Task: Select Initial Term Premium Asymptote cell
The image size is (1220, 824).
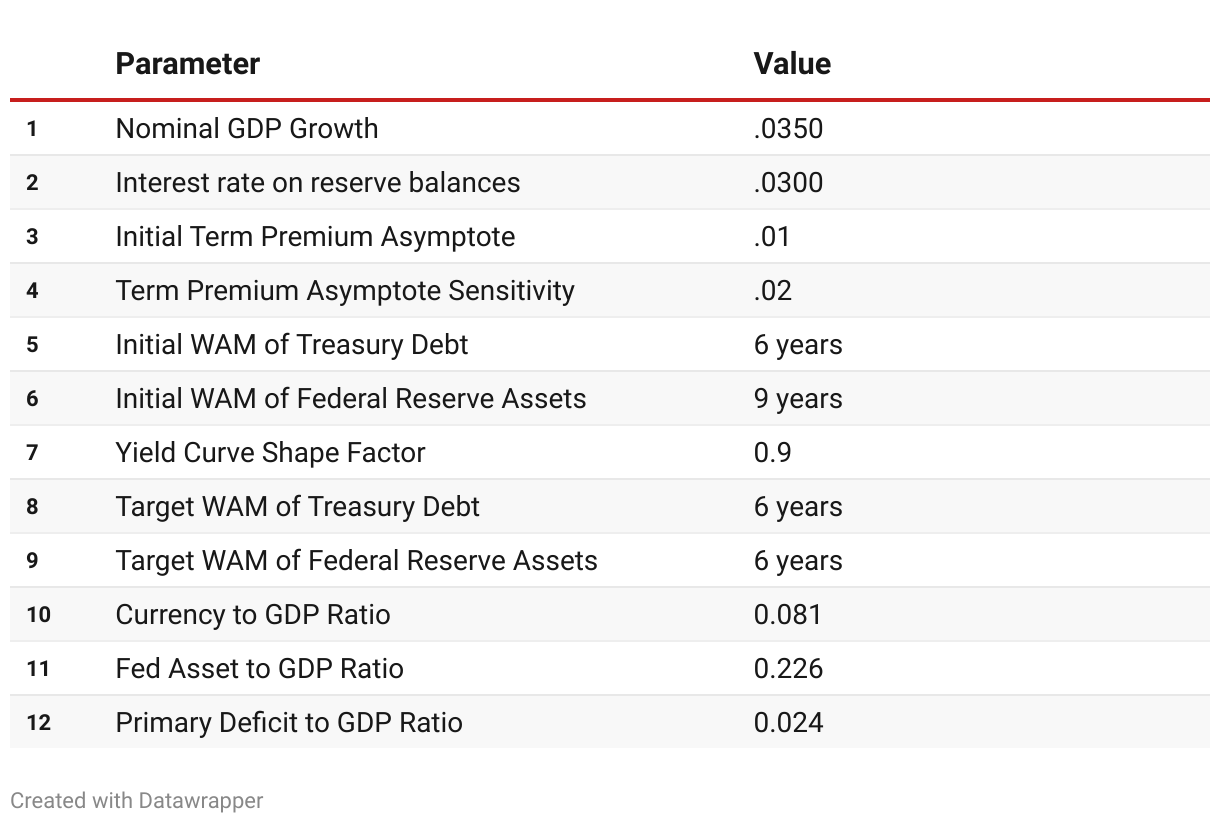Action: click(x=315, y=237)
